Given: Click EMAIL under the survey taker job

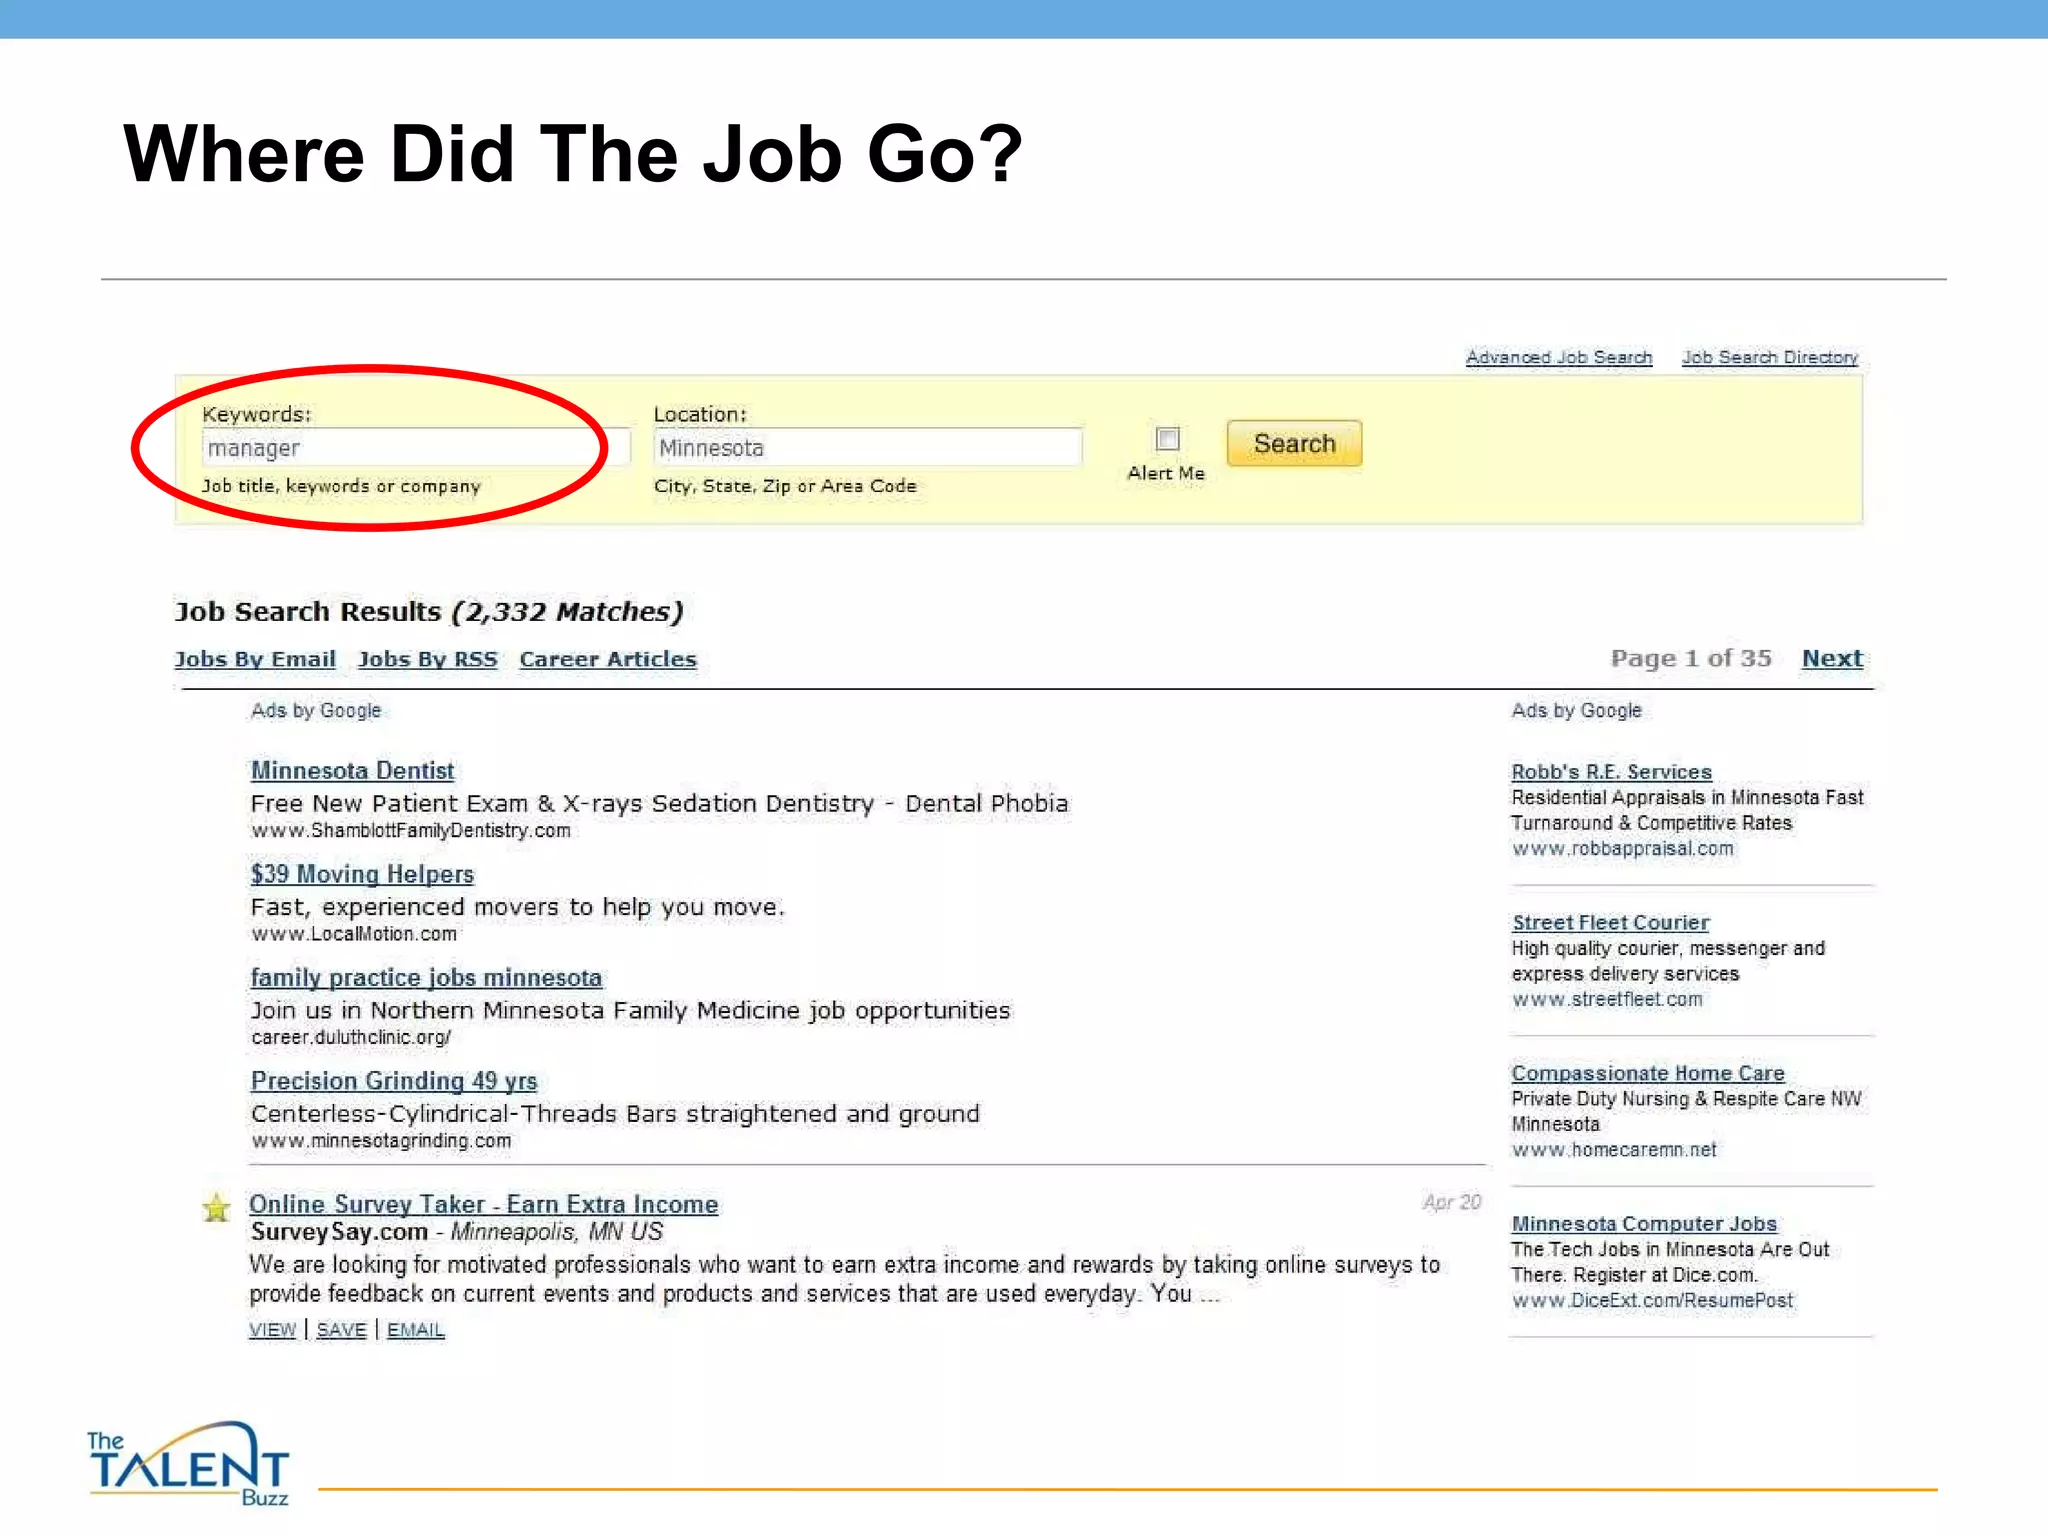Looking at the screenshot, I should (415, 1329).
